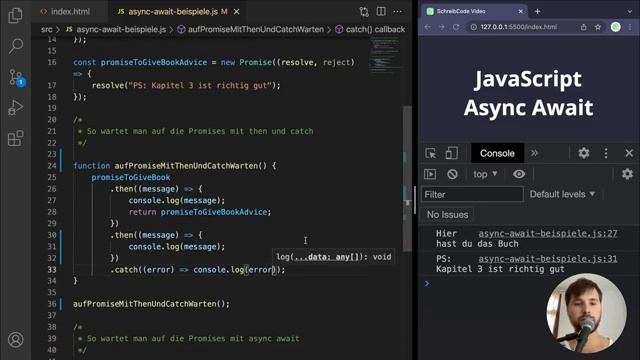Click line number 33 in gutter

coord(52,269)
